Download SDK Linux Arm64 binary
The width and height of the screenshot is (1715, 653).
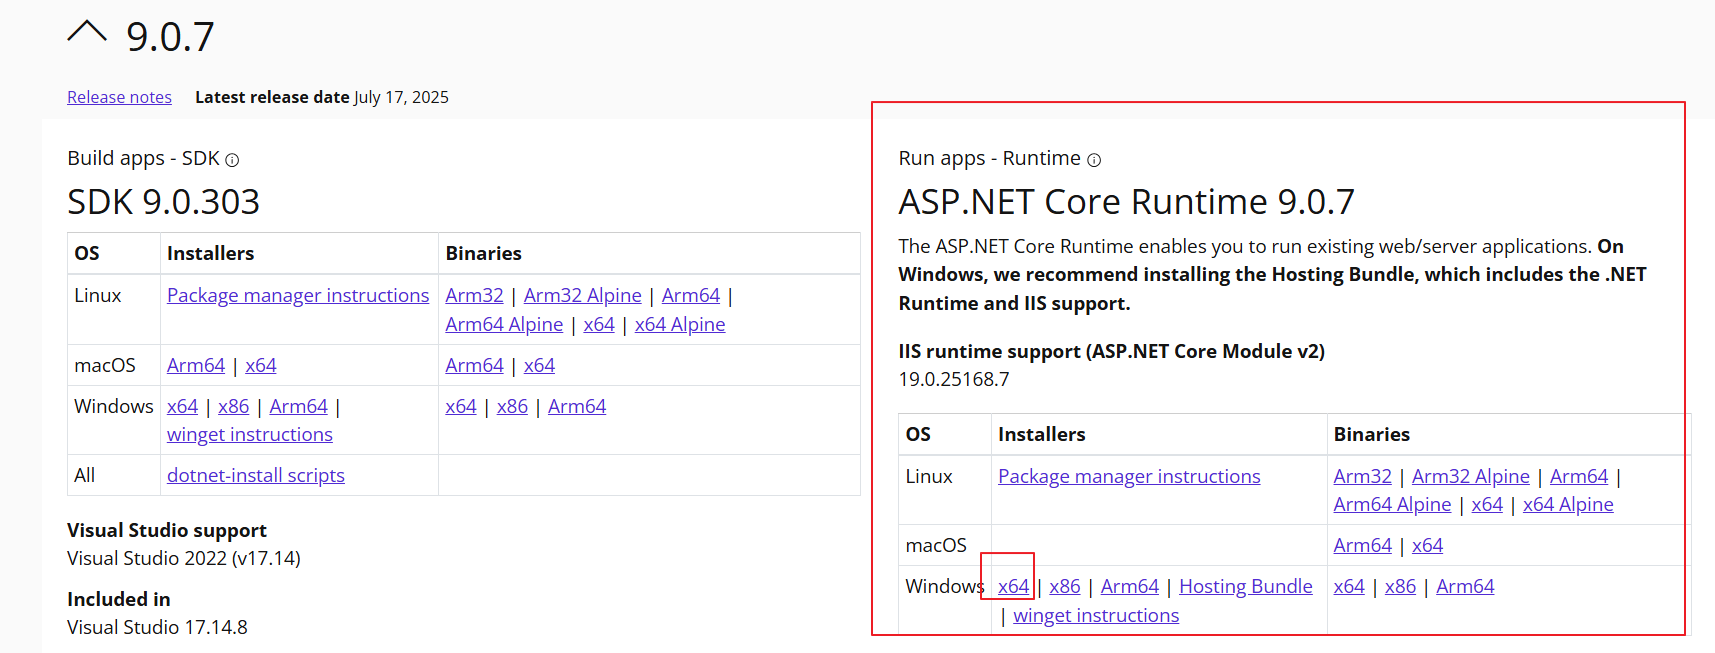pyautogui.click(x=691, y=295)
